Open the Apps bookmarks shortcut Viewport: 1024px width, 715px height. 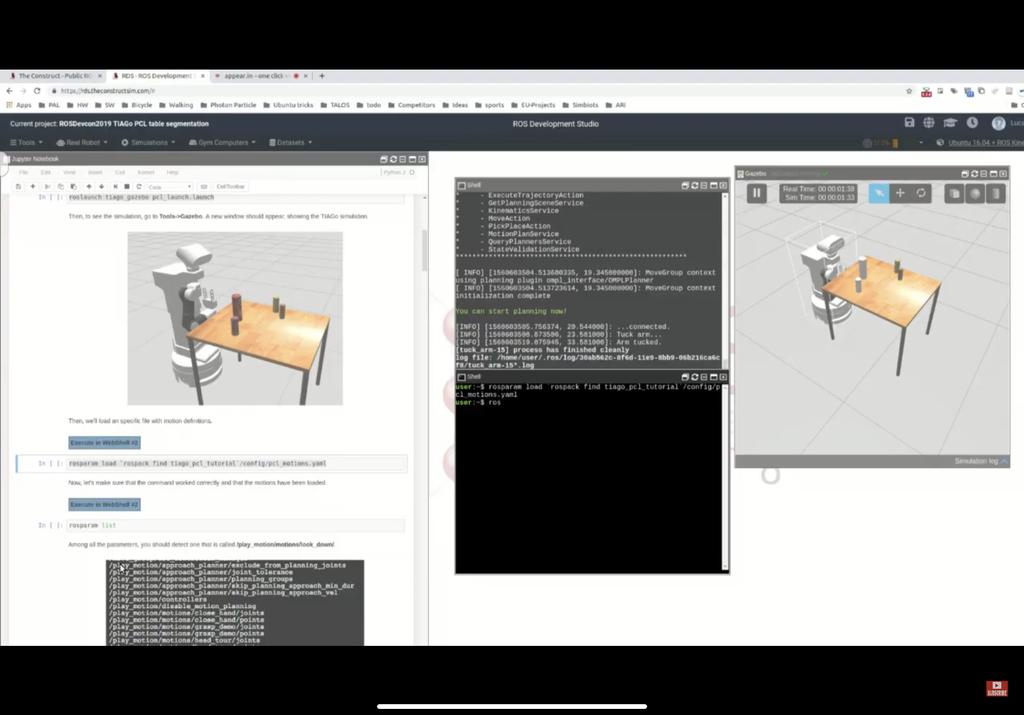click(x=19, y=105)
